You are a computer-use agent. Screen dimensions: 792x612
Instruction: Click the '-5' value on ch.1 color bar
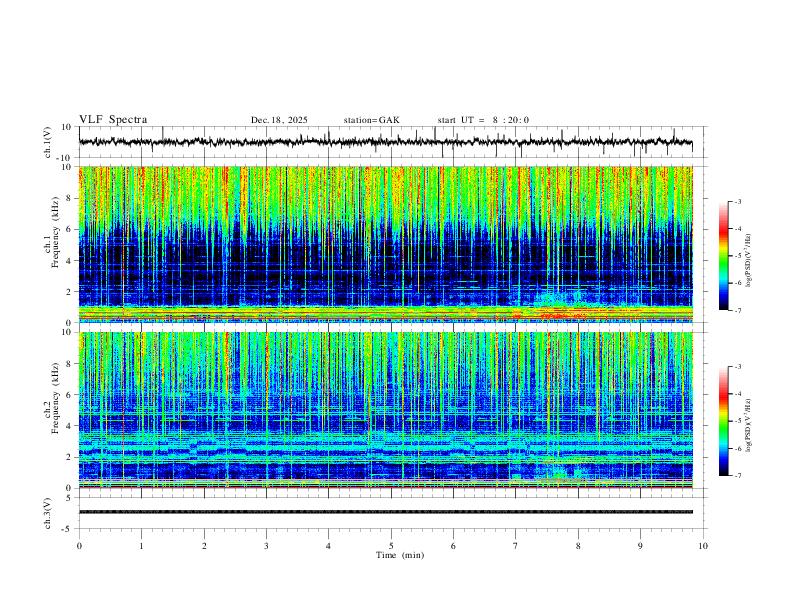[x=737, y=256]
